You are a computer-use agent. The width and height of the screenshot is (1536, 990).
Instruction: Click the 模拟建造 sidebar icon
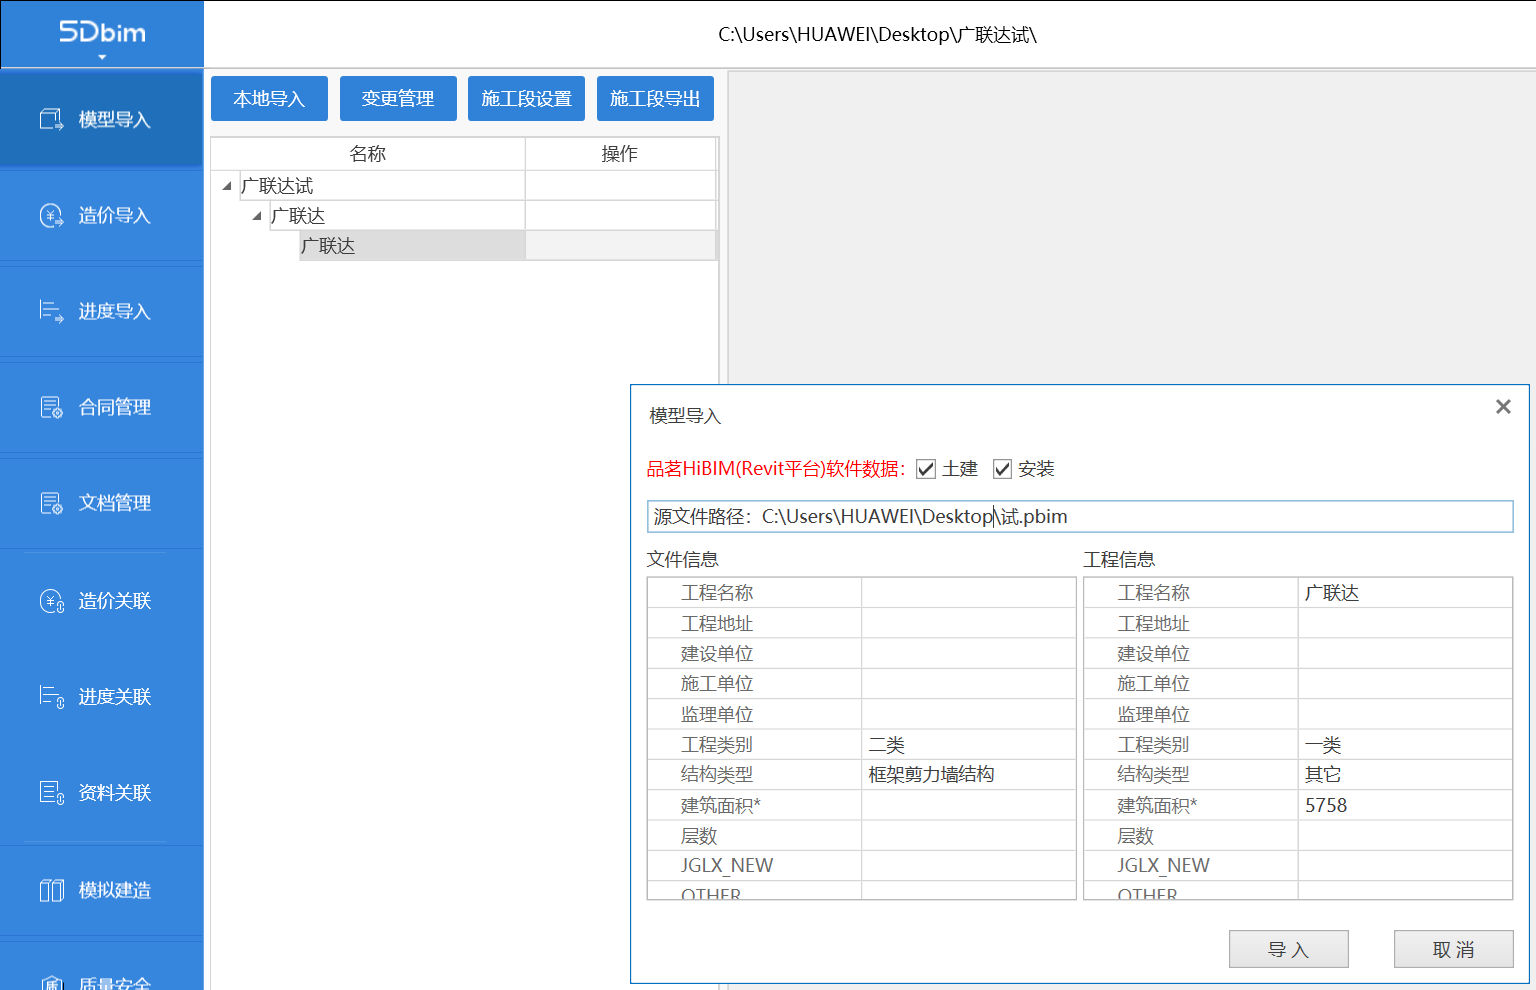51,891
